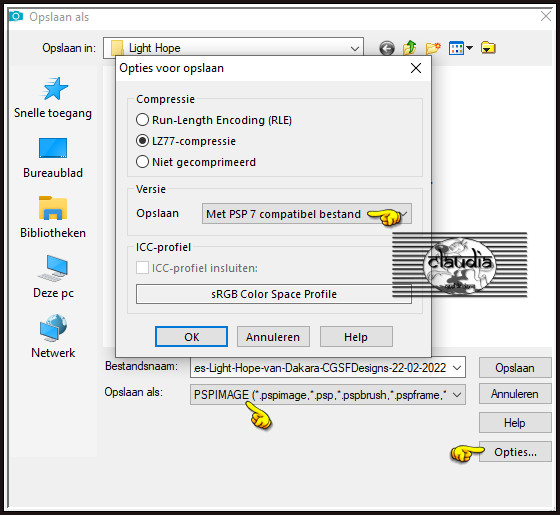Select Run-Length Encoding (RLE) compression
The height and width of the screenshot is (515, 560).
(x=214, y=120)
